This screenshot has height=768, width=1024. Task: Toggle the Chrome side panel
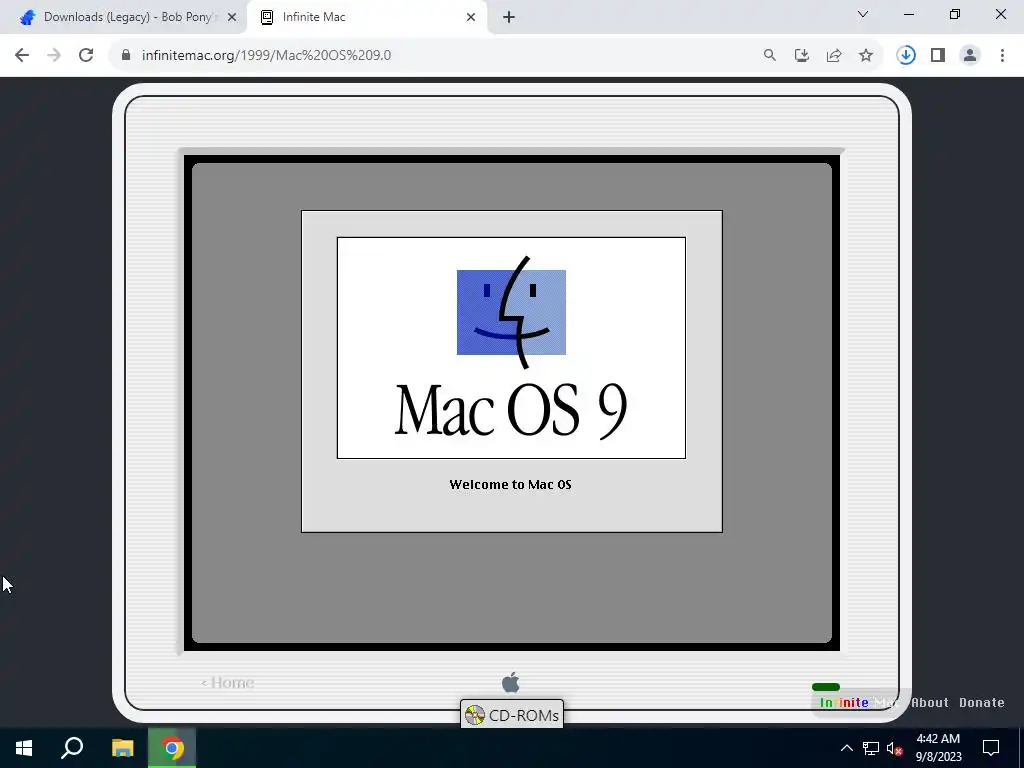tap(938, 55)
